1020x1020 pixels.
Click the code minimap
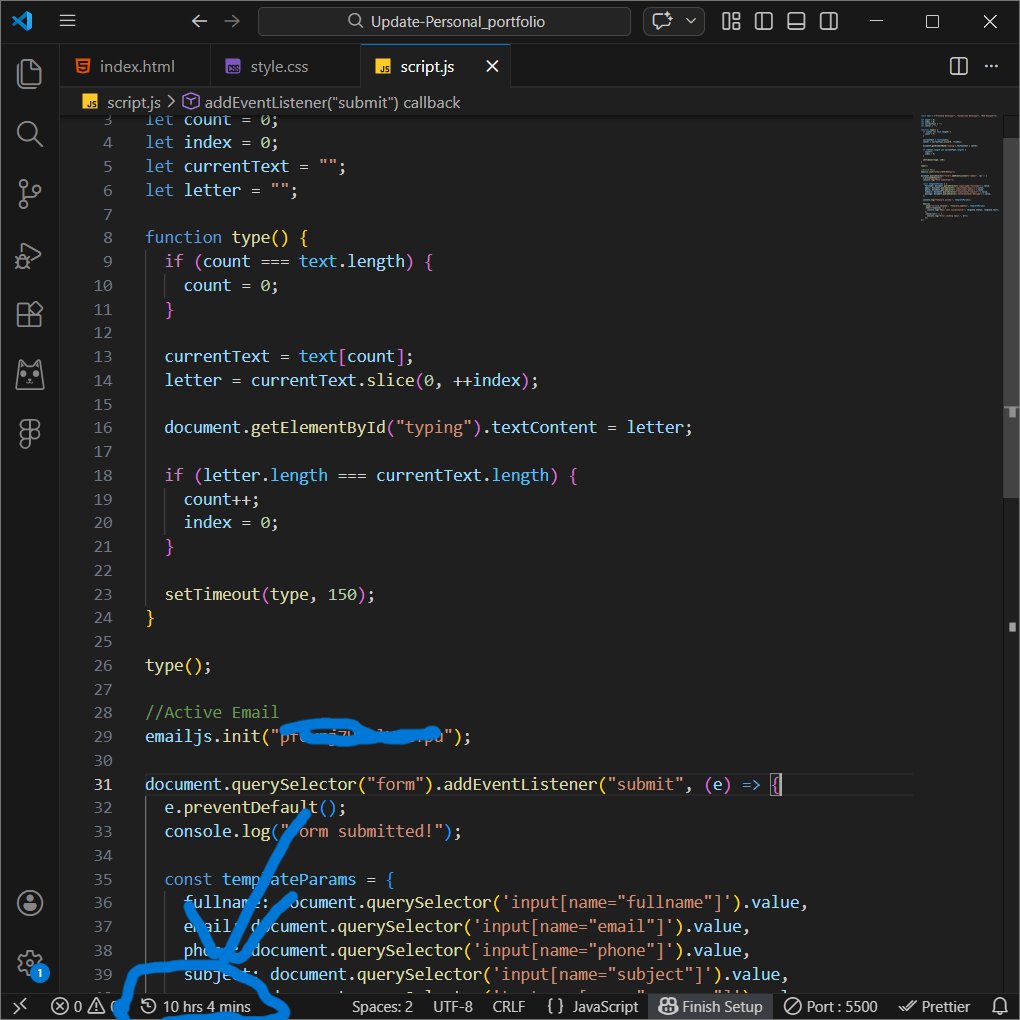959,169
